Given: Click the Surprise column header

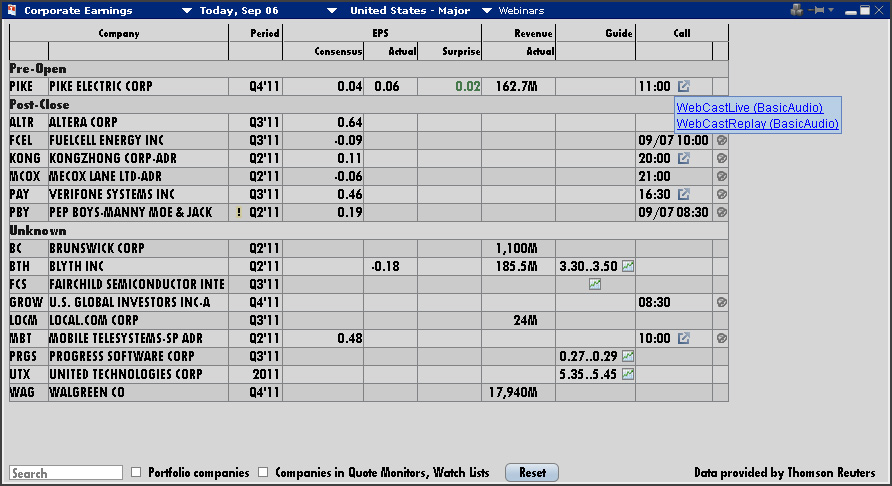Looking at the screenshot, I should point(461,51).
